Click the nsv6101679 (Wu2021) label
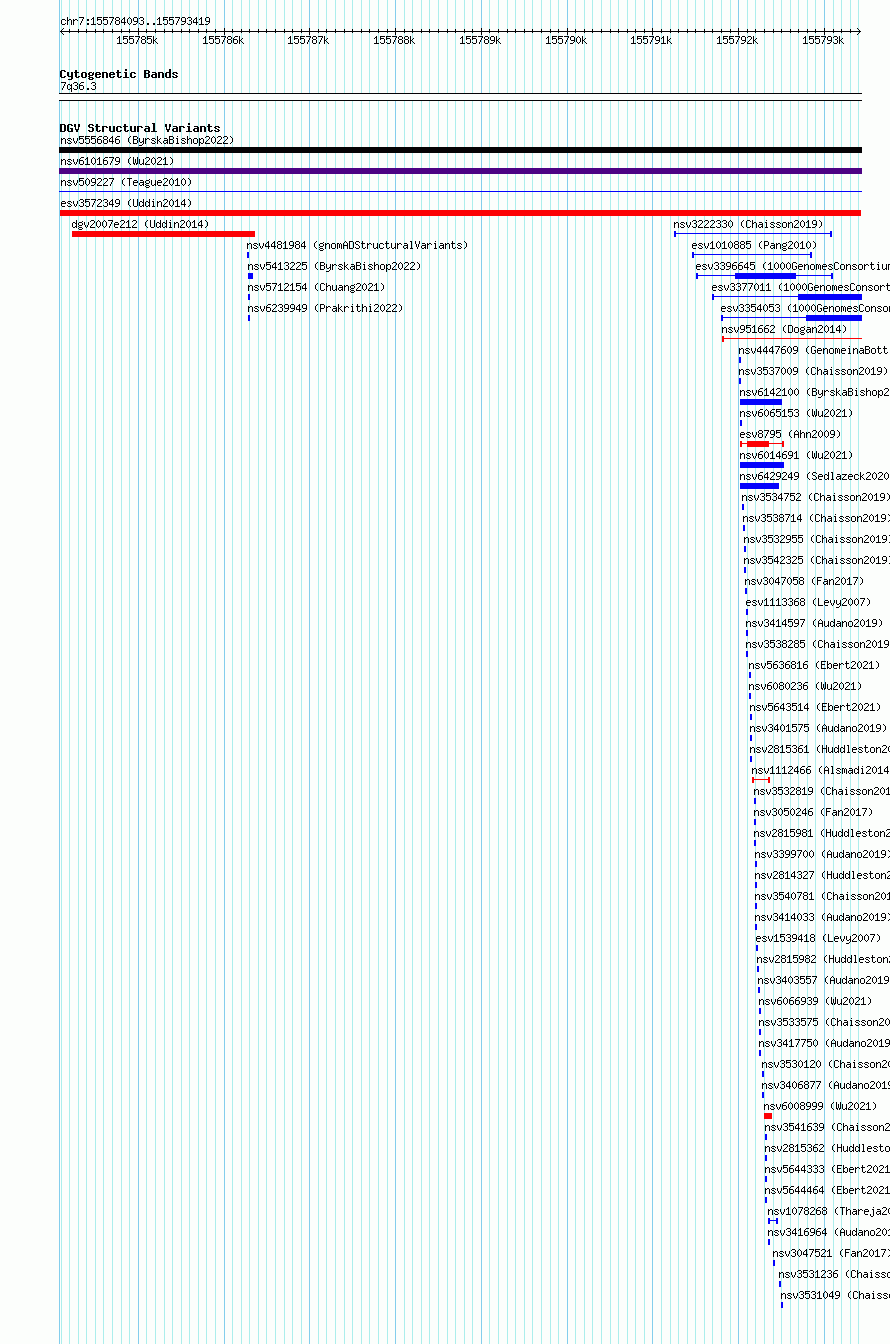Screen dimensions: 890x1344 coord(117,161)
